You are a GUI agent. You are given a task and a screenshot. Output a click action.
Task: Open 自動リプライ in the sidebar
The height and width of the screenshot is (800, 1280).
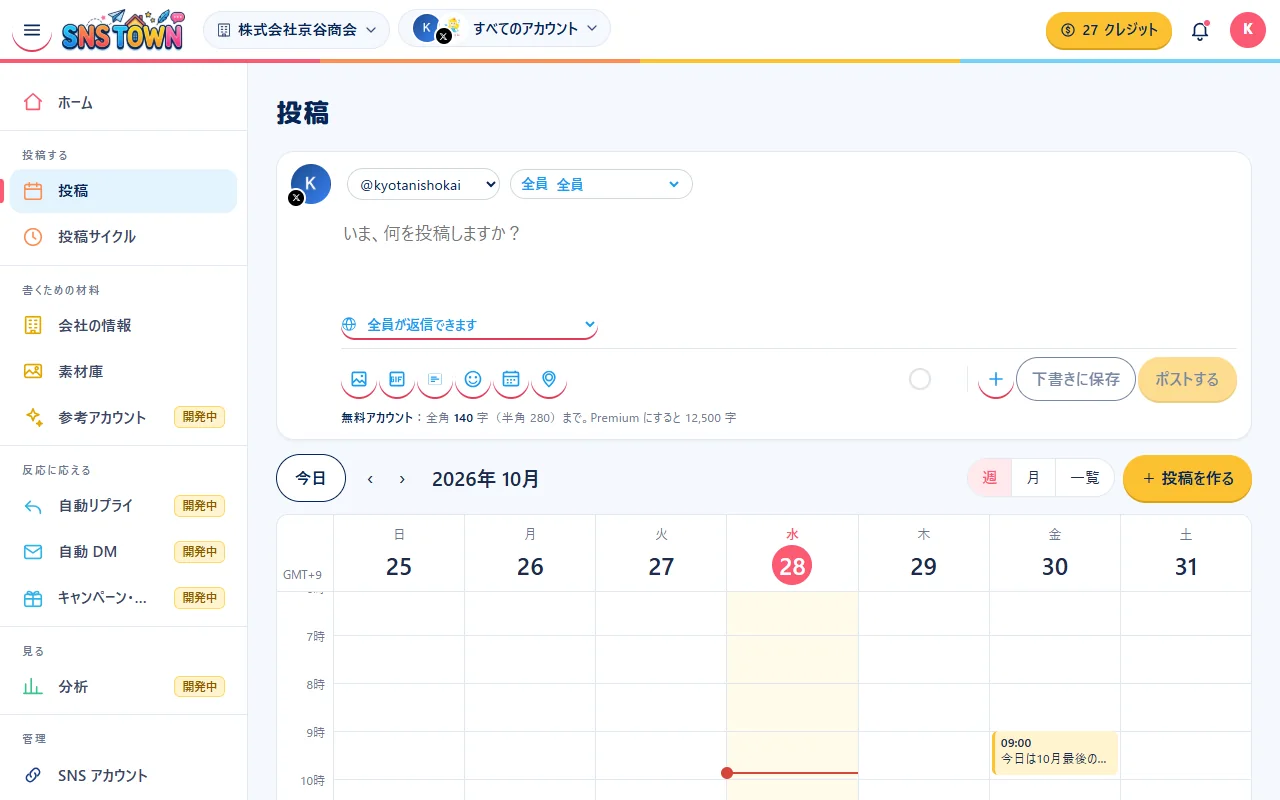point(123,506)
